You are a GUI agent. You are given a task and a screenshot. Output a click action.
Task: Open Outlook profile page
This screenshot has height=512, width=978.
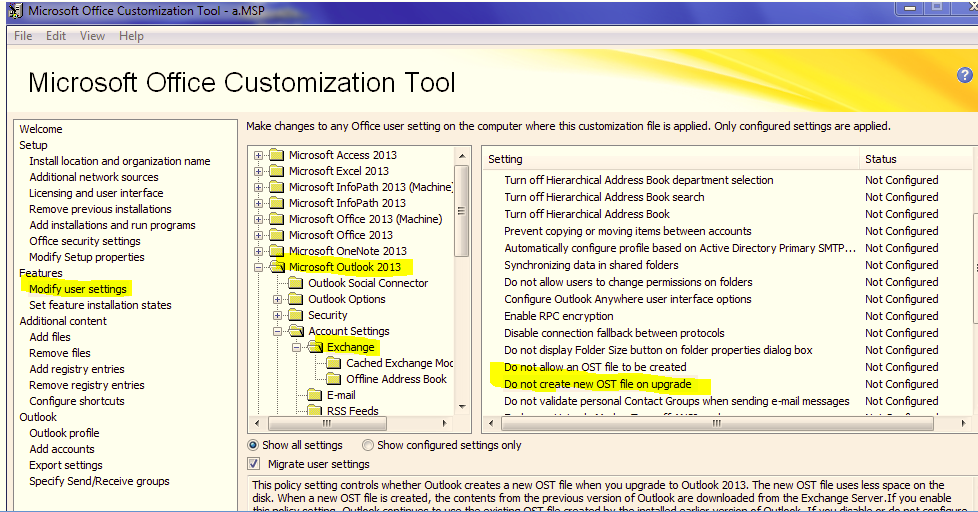click(x=64, y=433)
